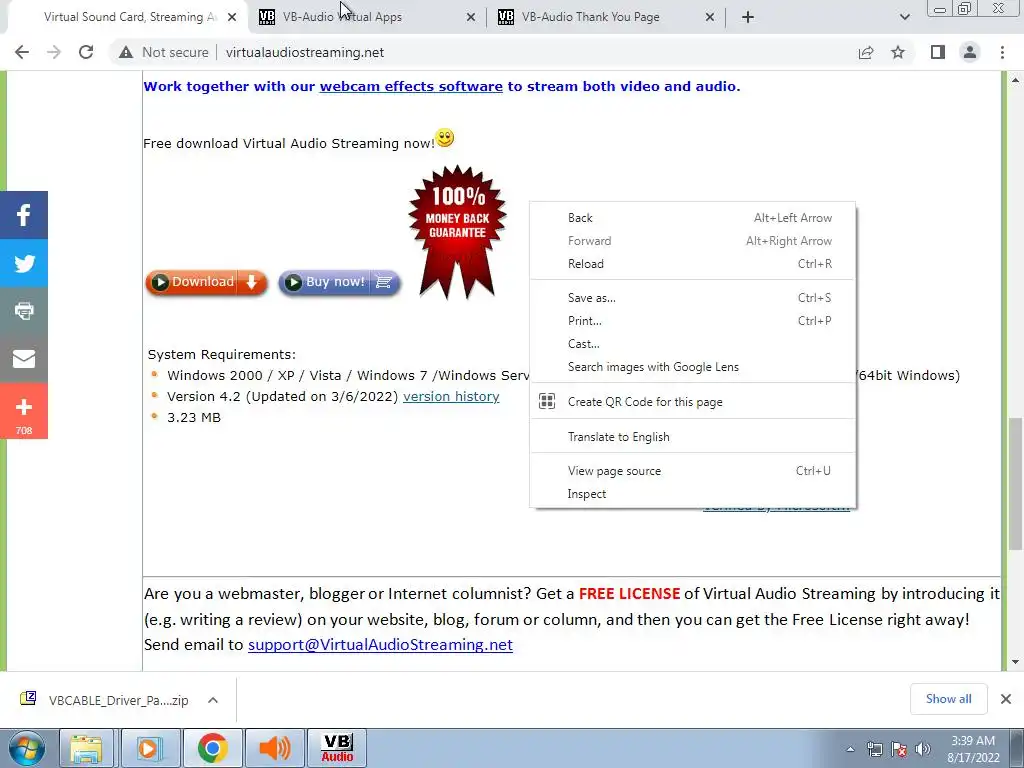
Task: Open the version history link
Action: click(x=451, y=396)
